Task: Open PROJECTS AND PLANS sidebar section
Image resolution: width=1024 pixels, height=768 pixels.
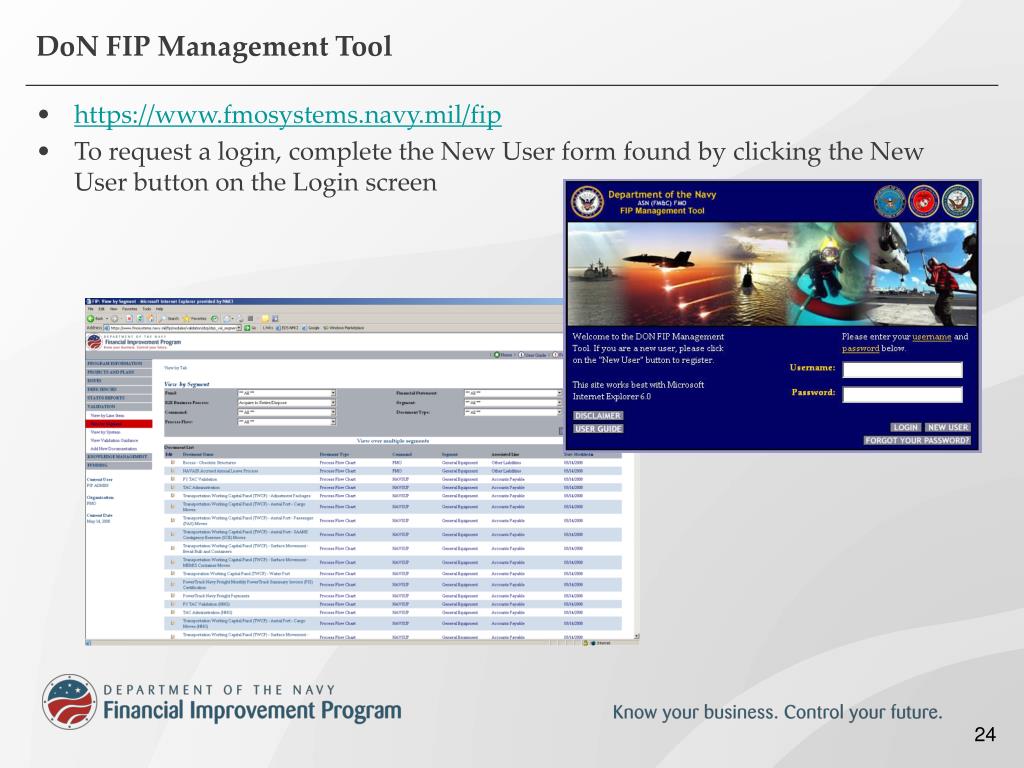Action: coord(119,372)
